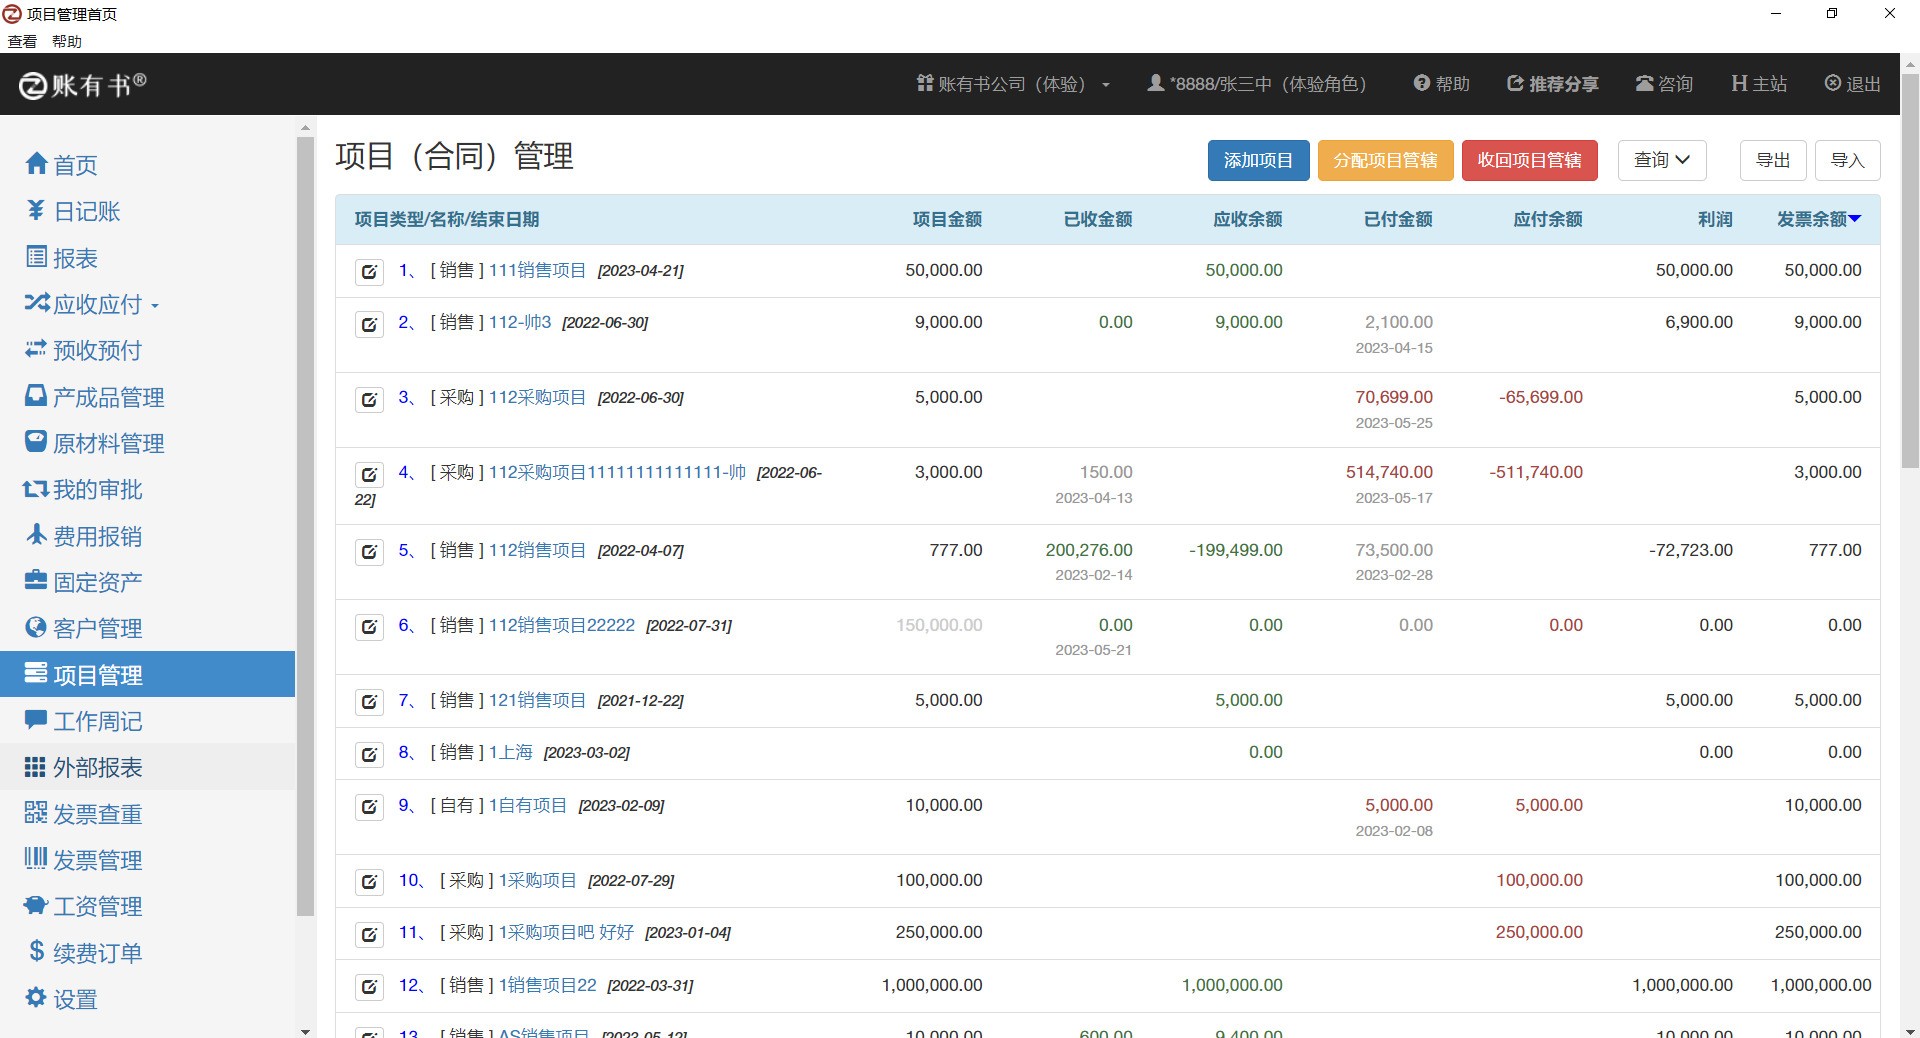1920x1038 pixels.
Task: Open 固定资产 in the sidebar
Action: tap(84, 582)
